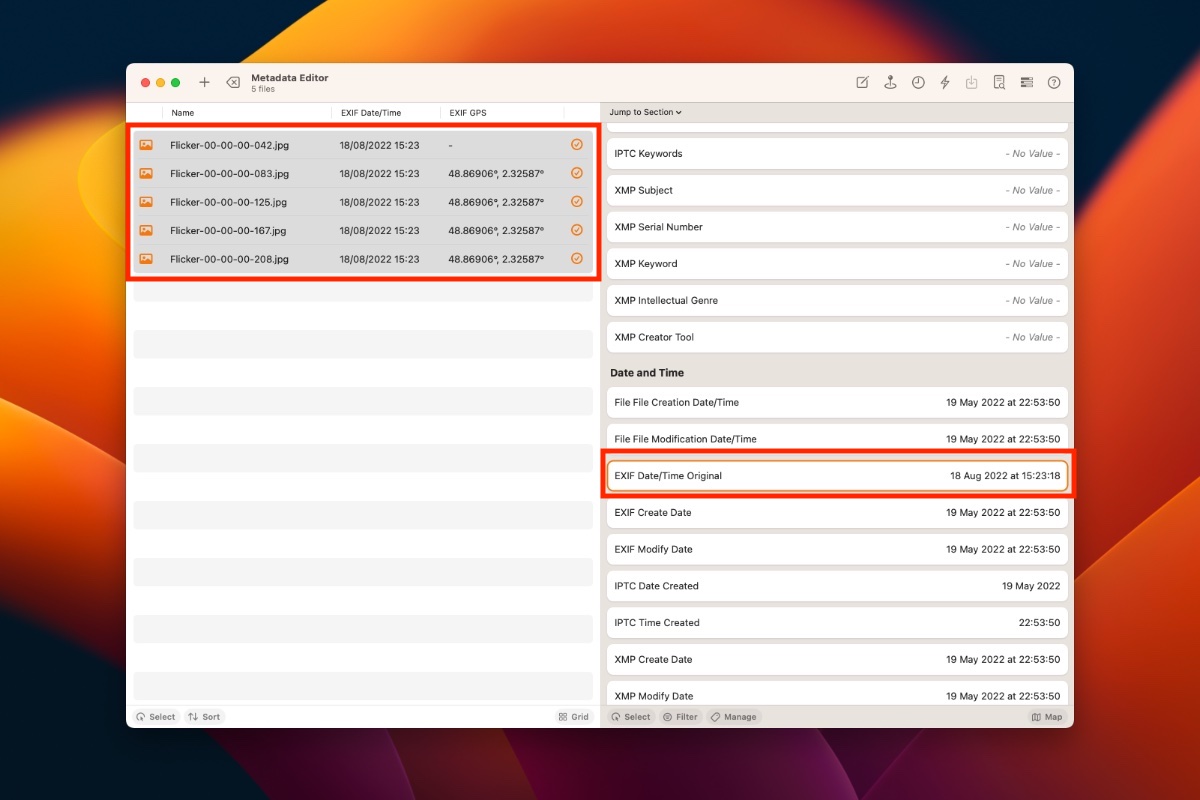Open the help question mark icon
Viewport: 1200px width, 800px height.
click(x=1053, y=83)
